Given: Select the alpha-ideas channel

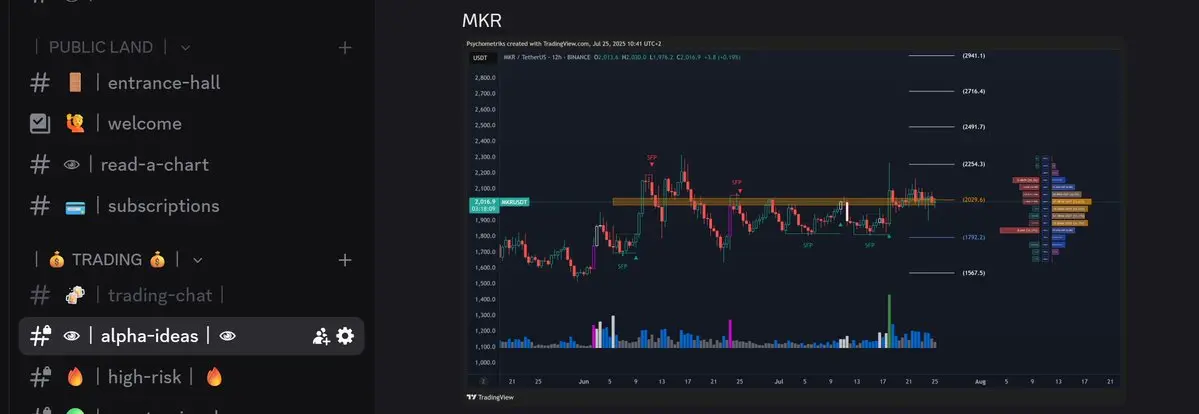Looking at the screenshot, I should pos(191,336).
